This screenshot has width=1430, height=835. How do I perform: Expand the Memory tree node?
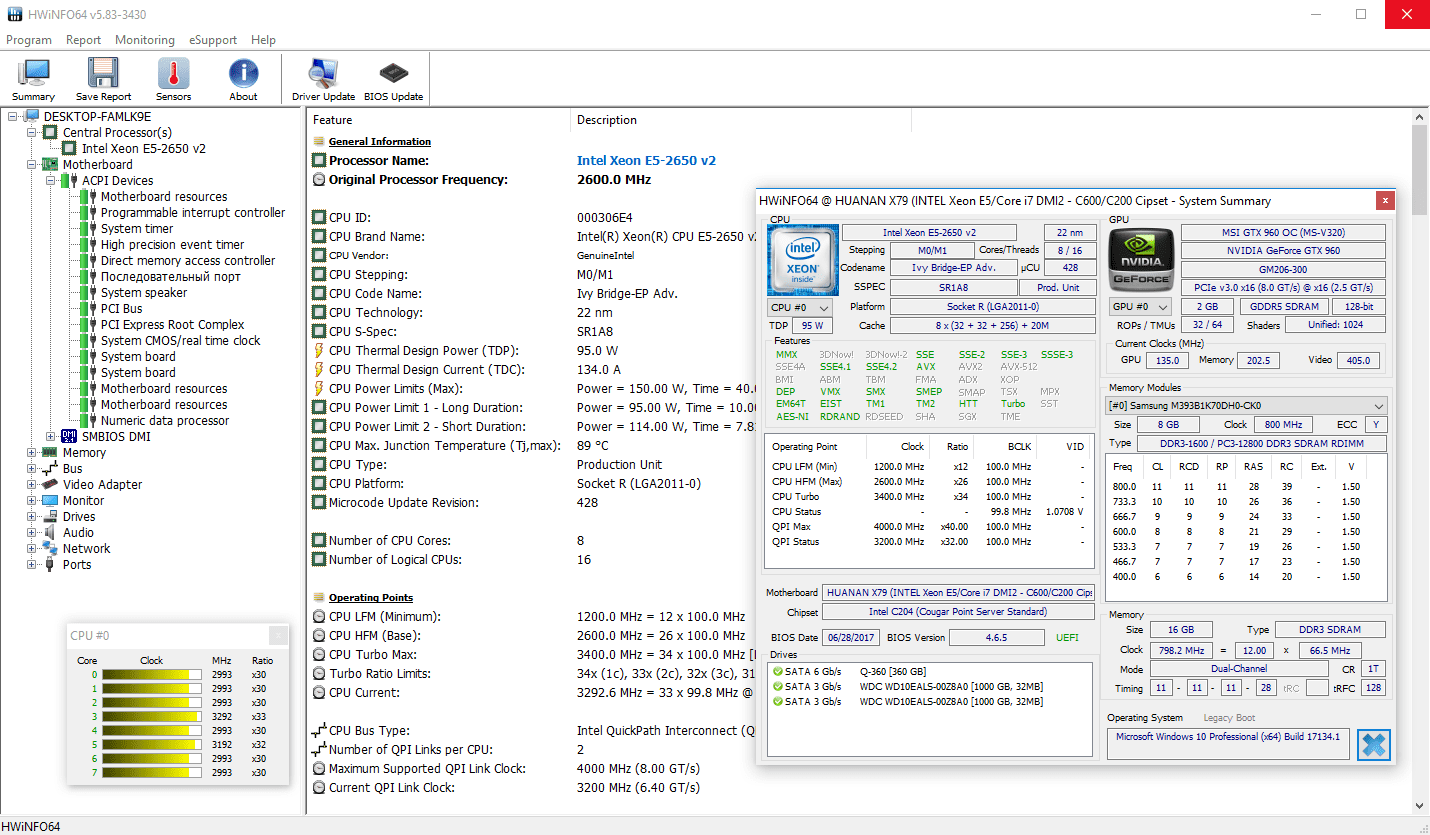point(32,453)
